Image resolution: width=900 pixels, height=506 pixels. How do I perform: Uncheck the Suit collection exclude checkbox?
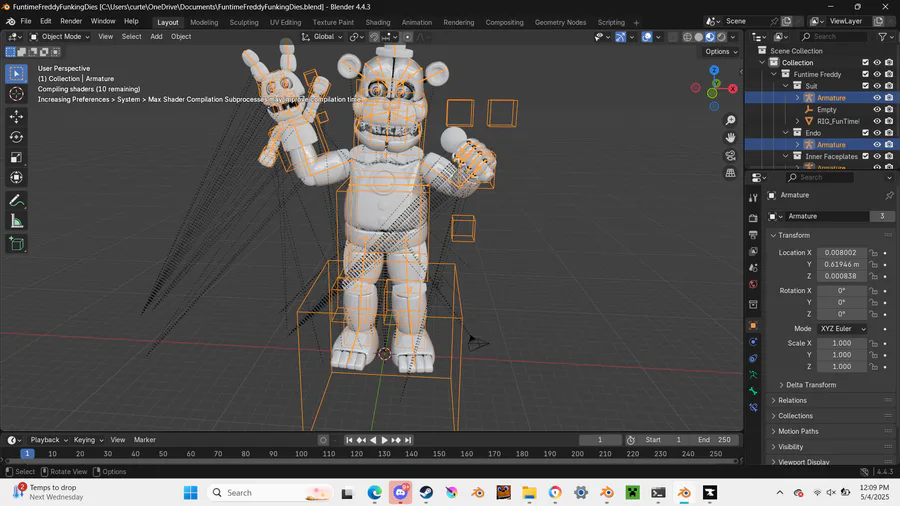(x=866, y=86)
